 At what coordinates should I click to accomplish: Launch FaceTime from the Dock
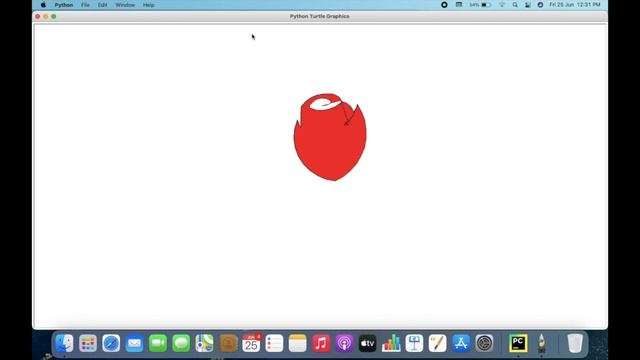pos(158,343)
